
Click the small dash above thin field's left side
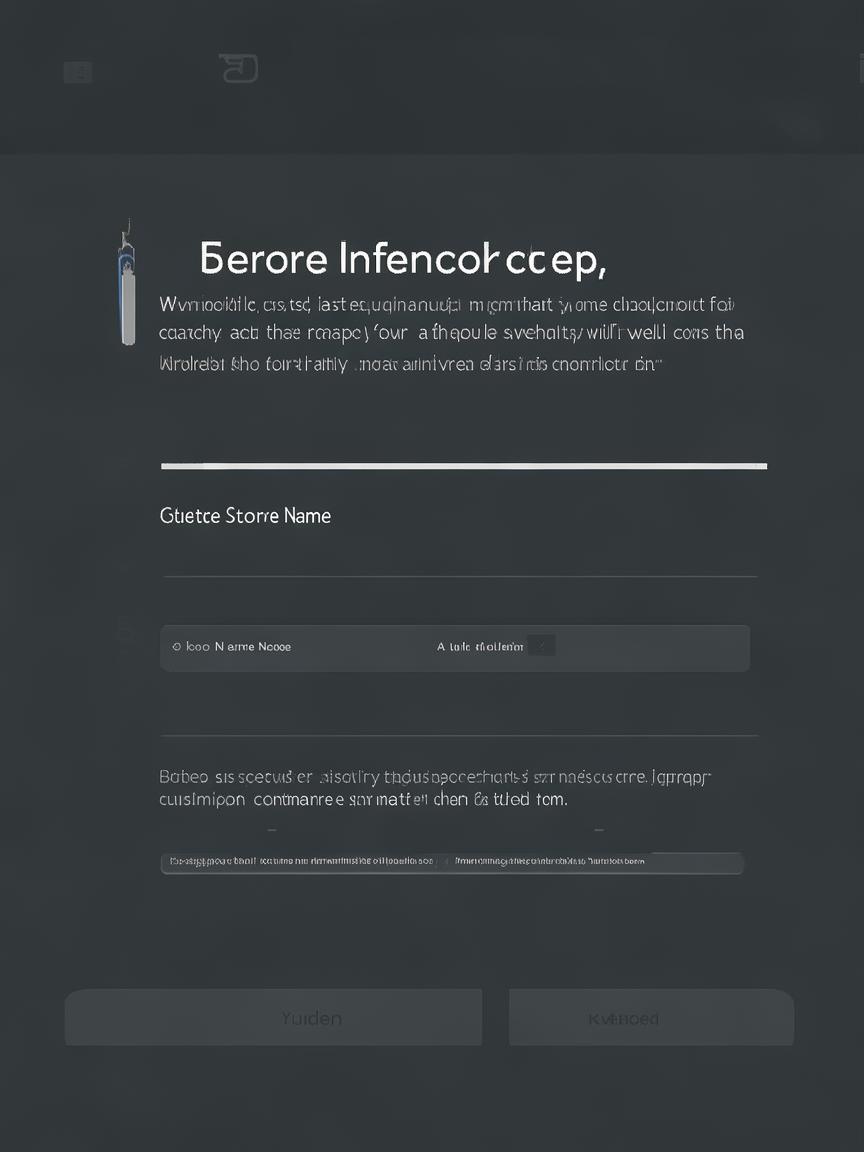tap(272, 830)
